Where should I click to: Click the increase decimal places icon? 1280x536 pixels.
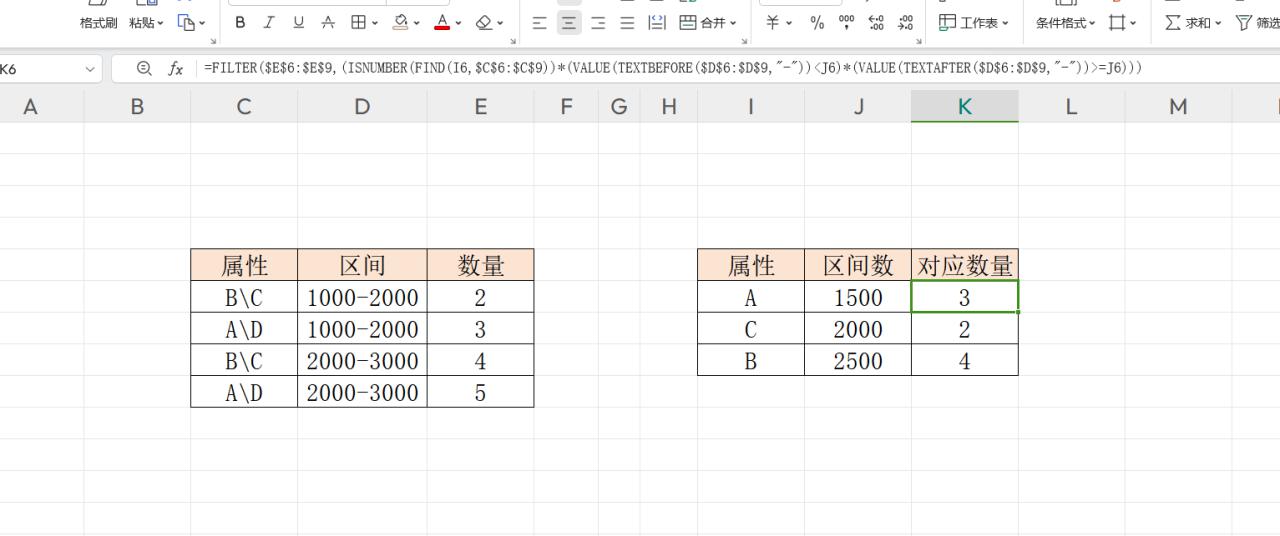tap(877, 22)
